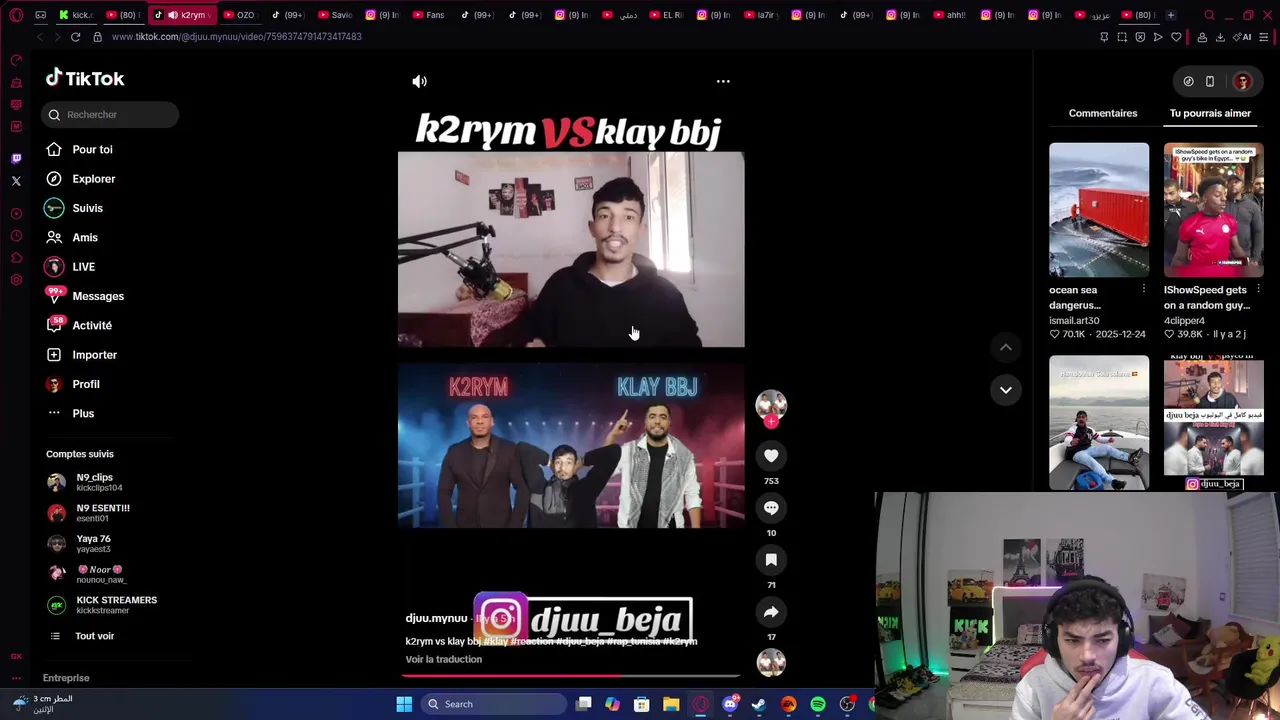1280x720 pixels.
Task: Open the Windows Start menu
Action: coord(404,704)
